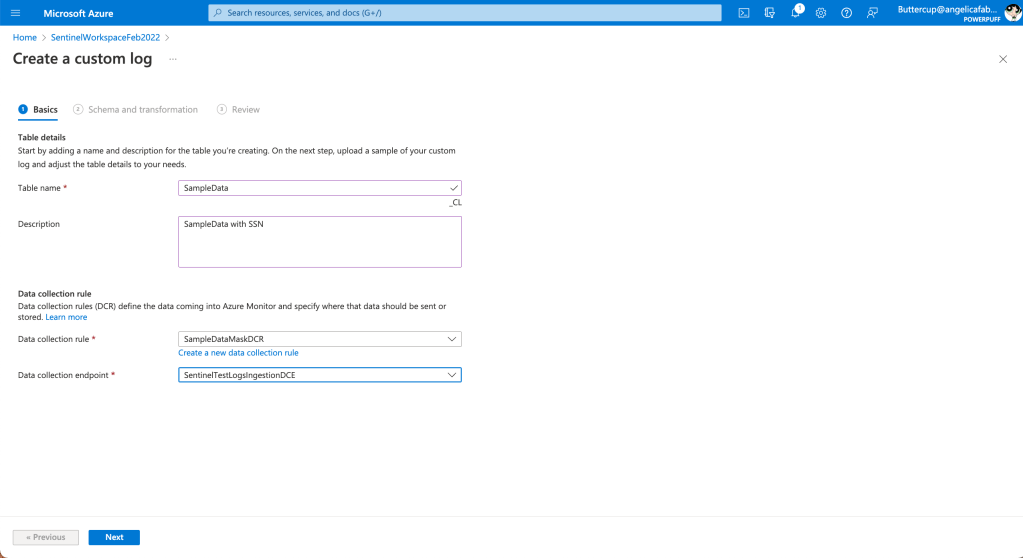
Task: Open the Directories and subscriptions filter
Action: (x=769, y=13)
